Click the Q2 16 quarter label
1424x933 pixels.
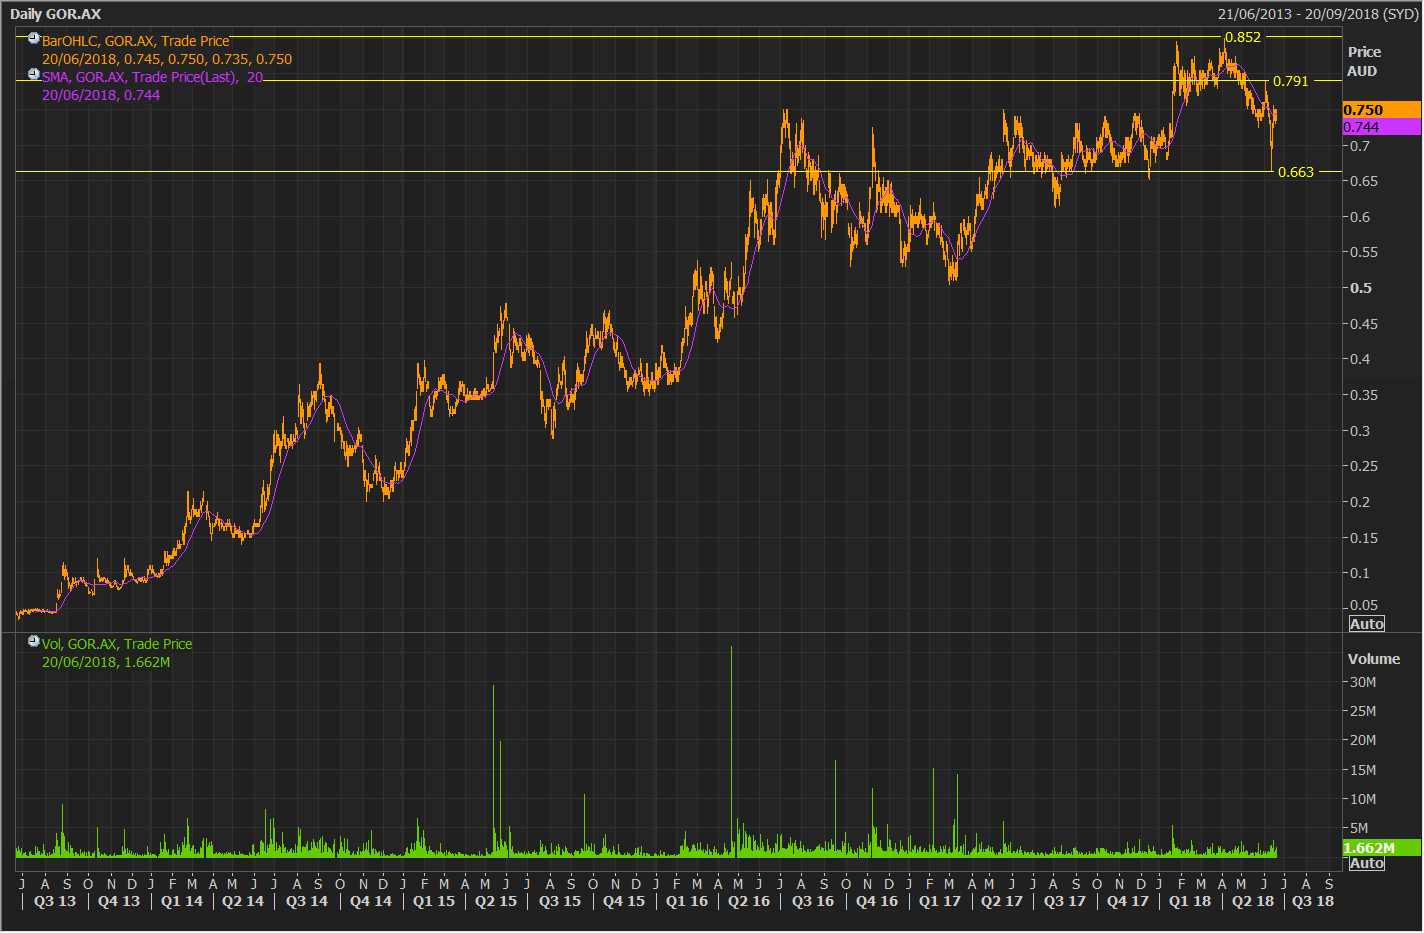749,901
